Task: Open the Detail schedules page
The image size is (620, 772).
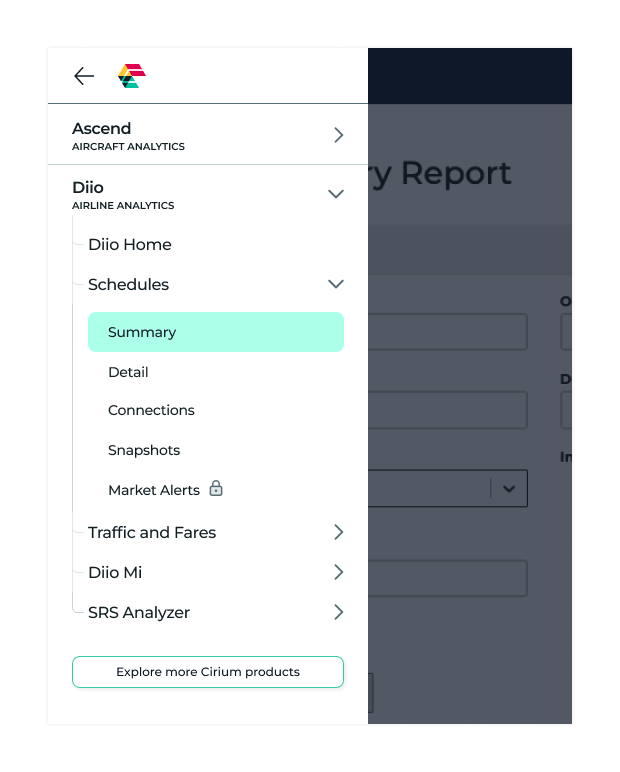Action: pos(128,372)
